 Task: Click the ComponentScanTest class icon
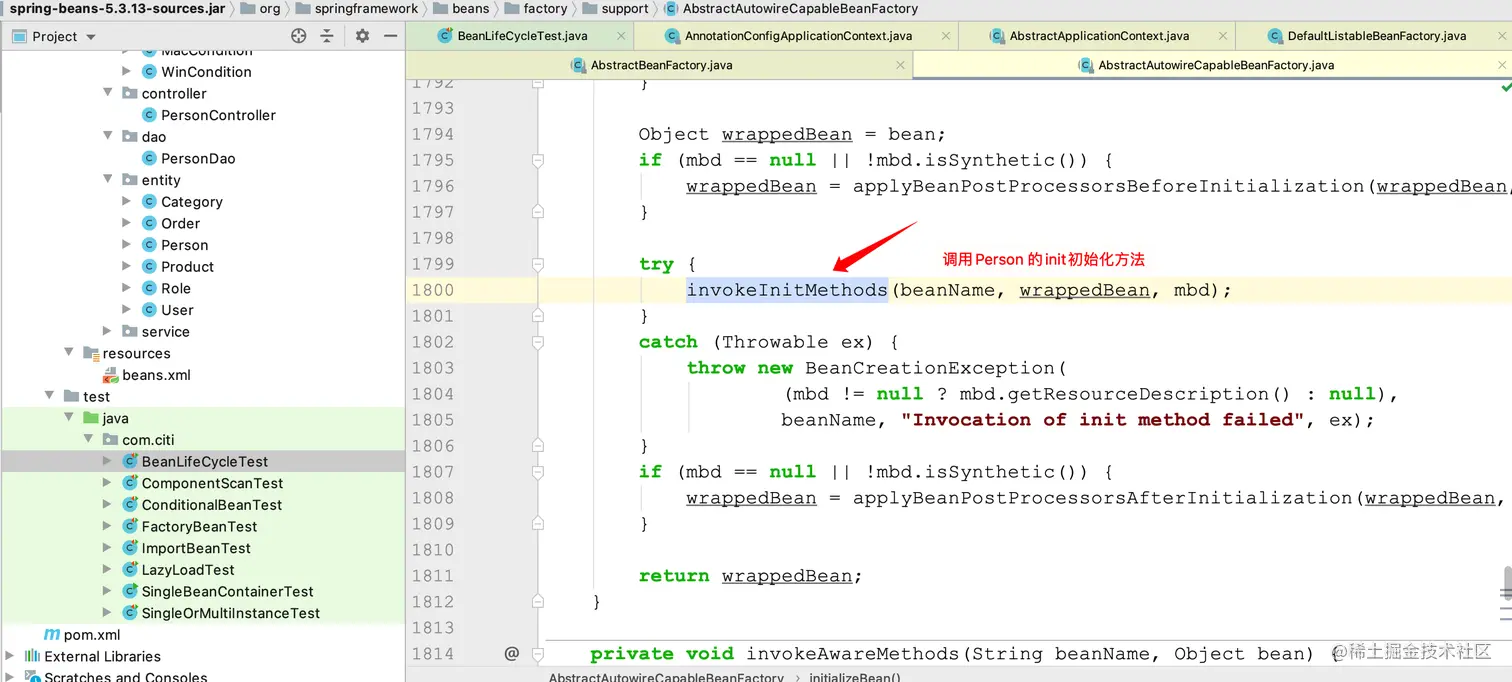pyautogui.click(x=130, y=483)
